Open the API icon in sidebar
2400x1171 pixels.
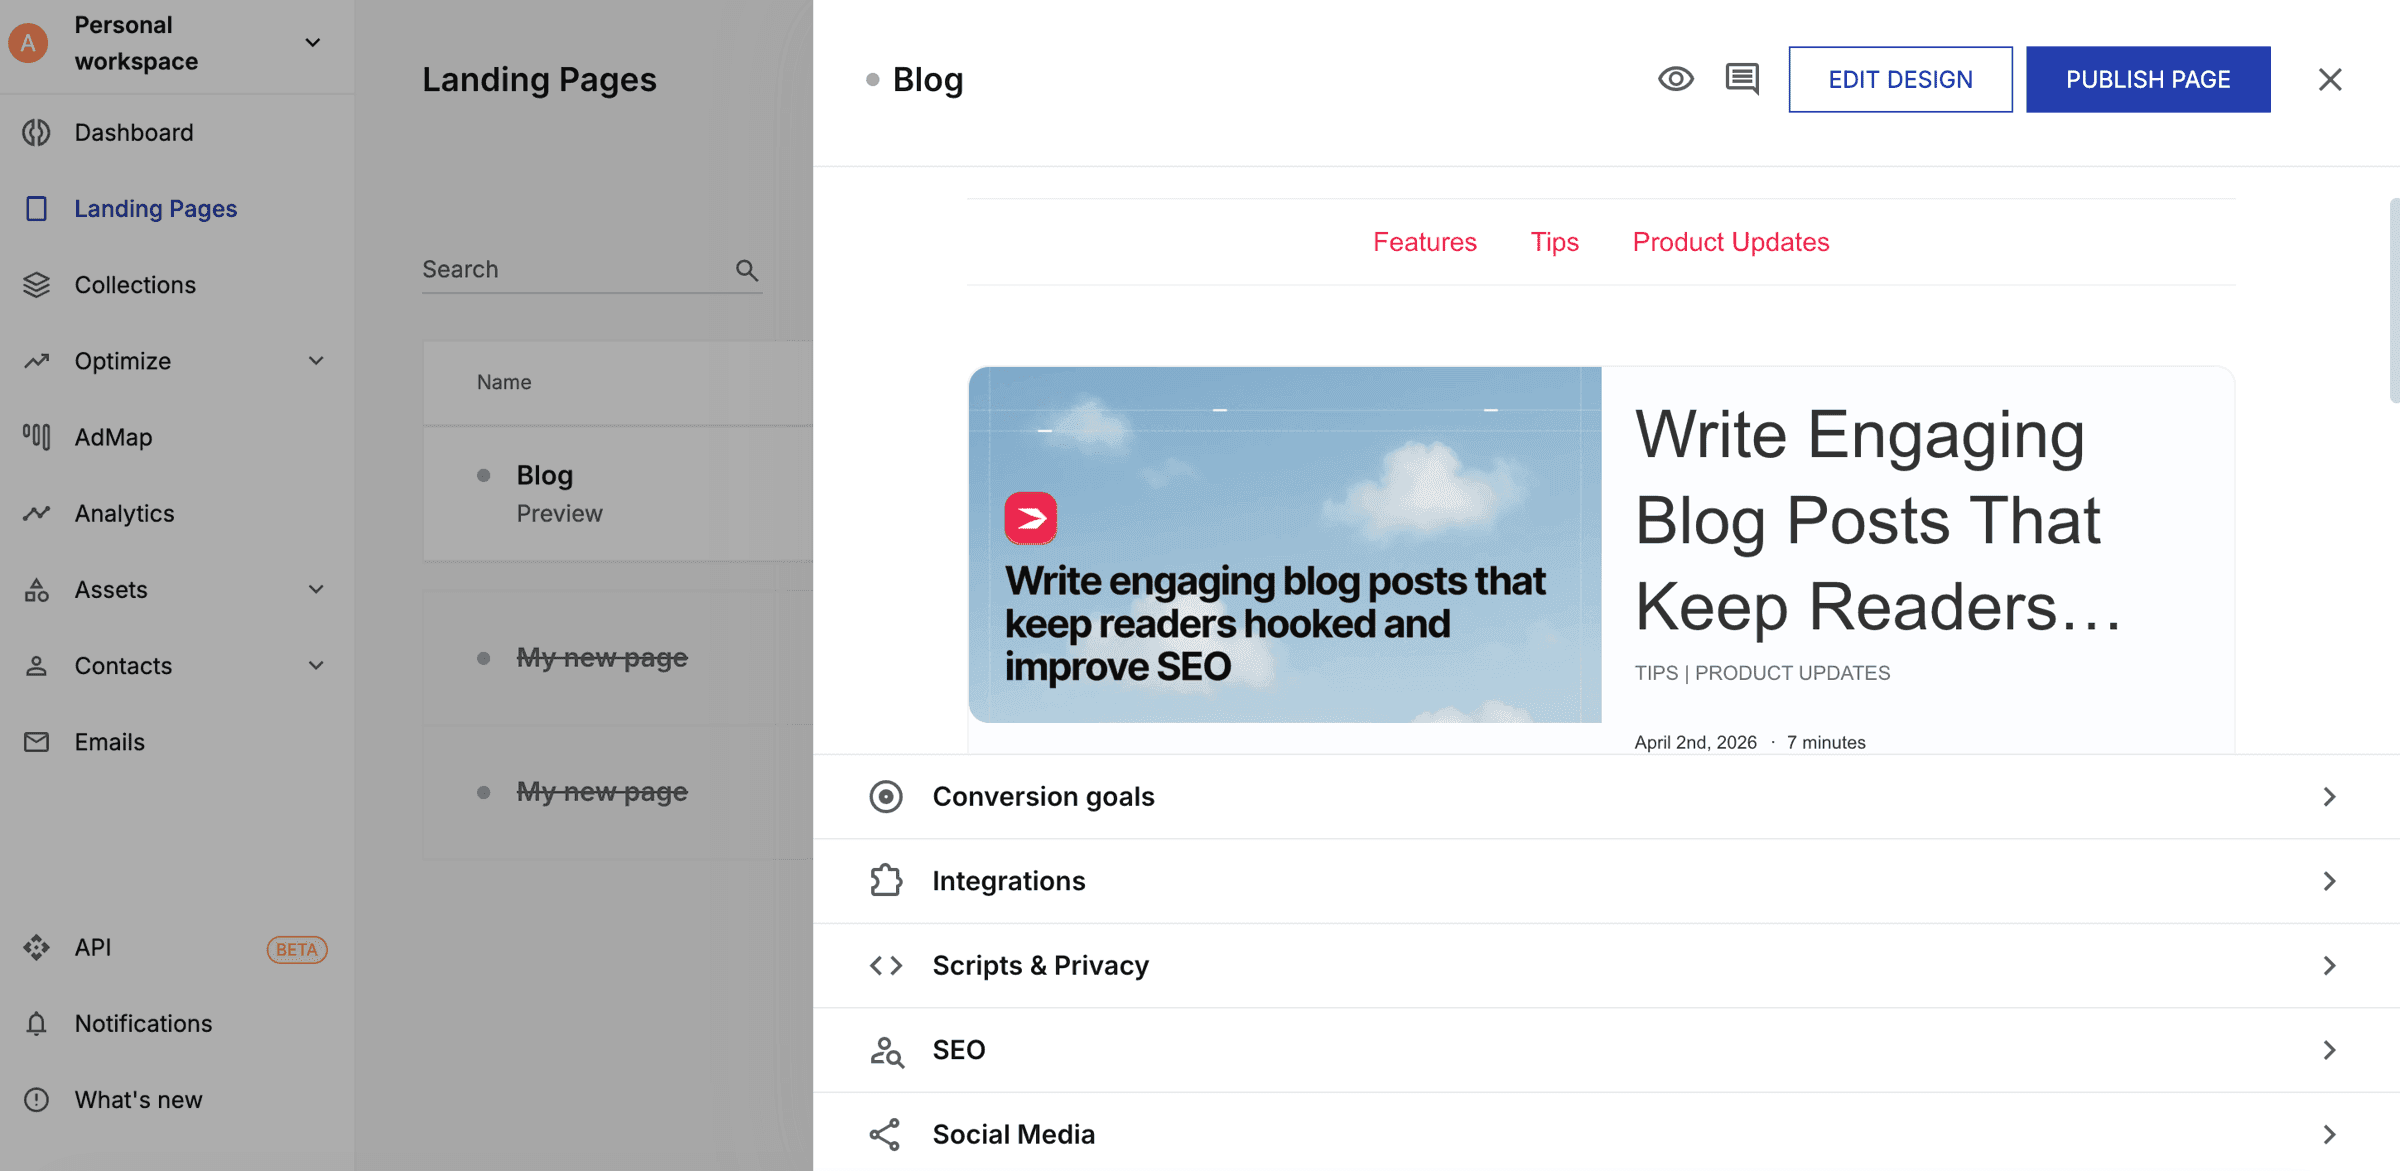click(36, 947)
